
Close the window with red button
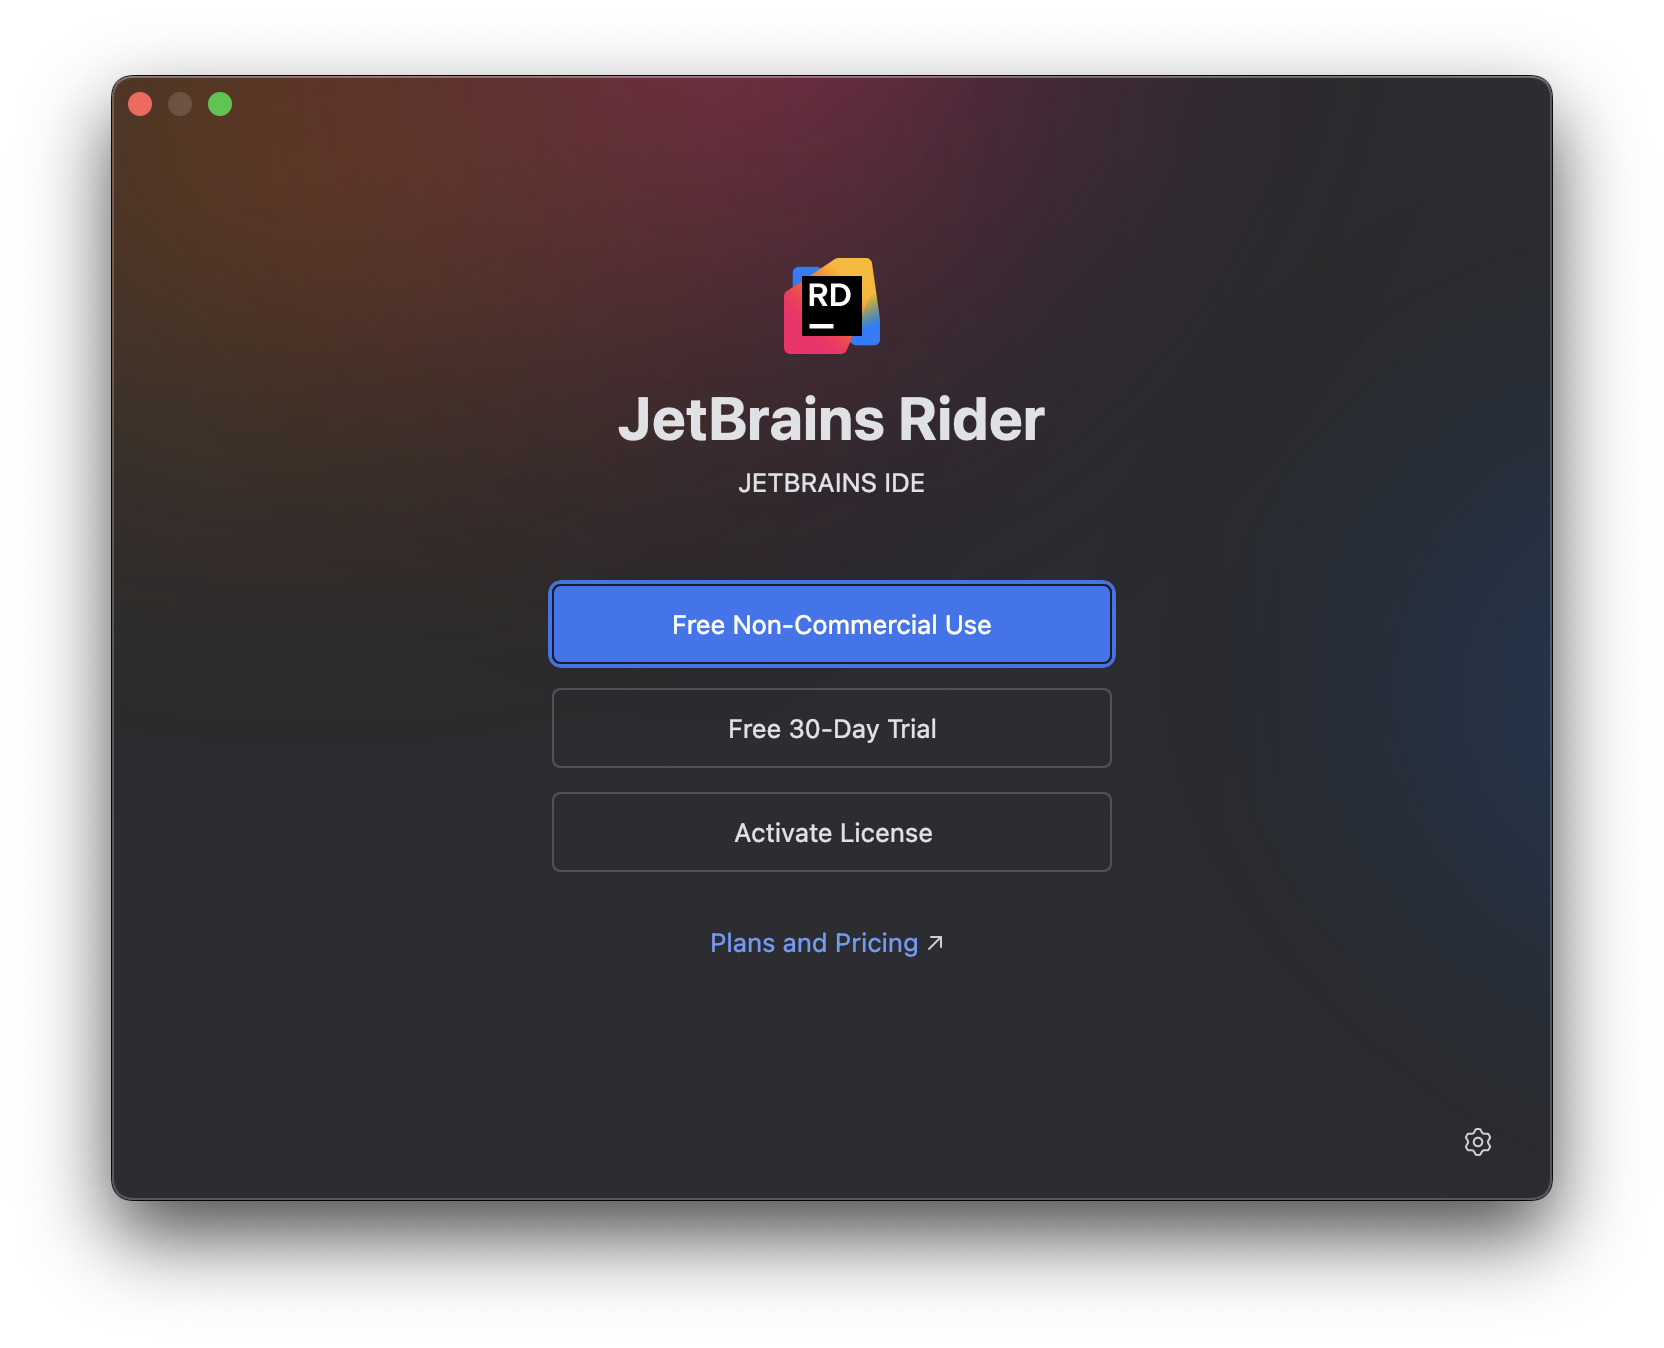140,104
